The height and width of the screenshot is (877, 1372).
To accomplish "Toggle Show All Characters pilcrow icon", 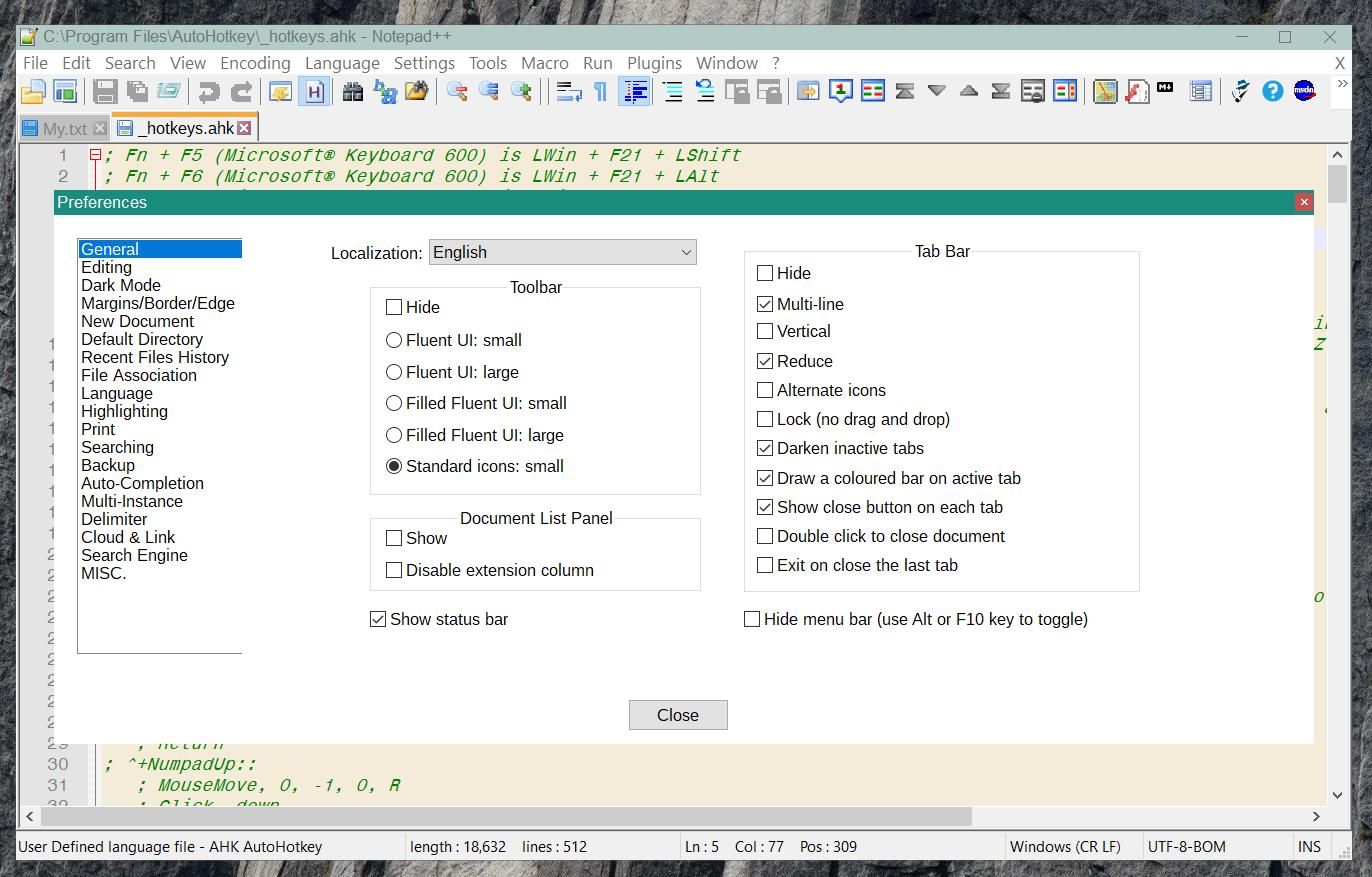I will [601, 92].
